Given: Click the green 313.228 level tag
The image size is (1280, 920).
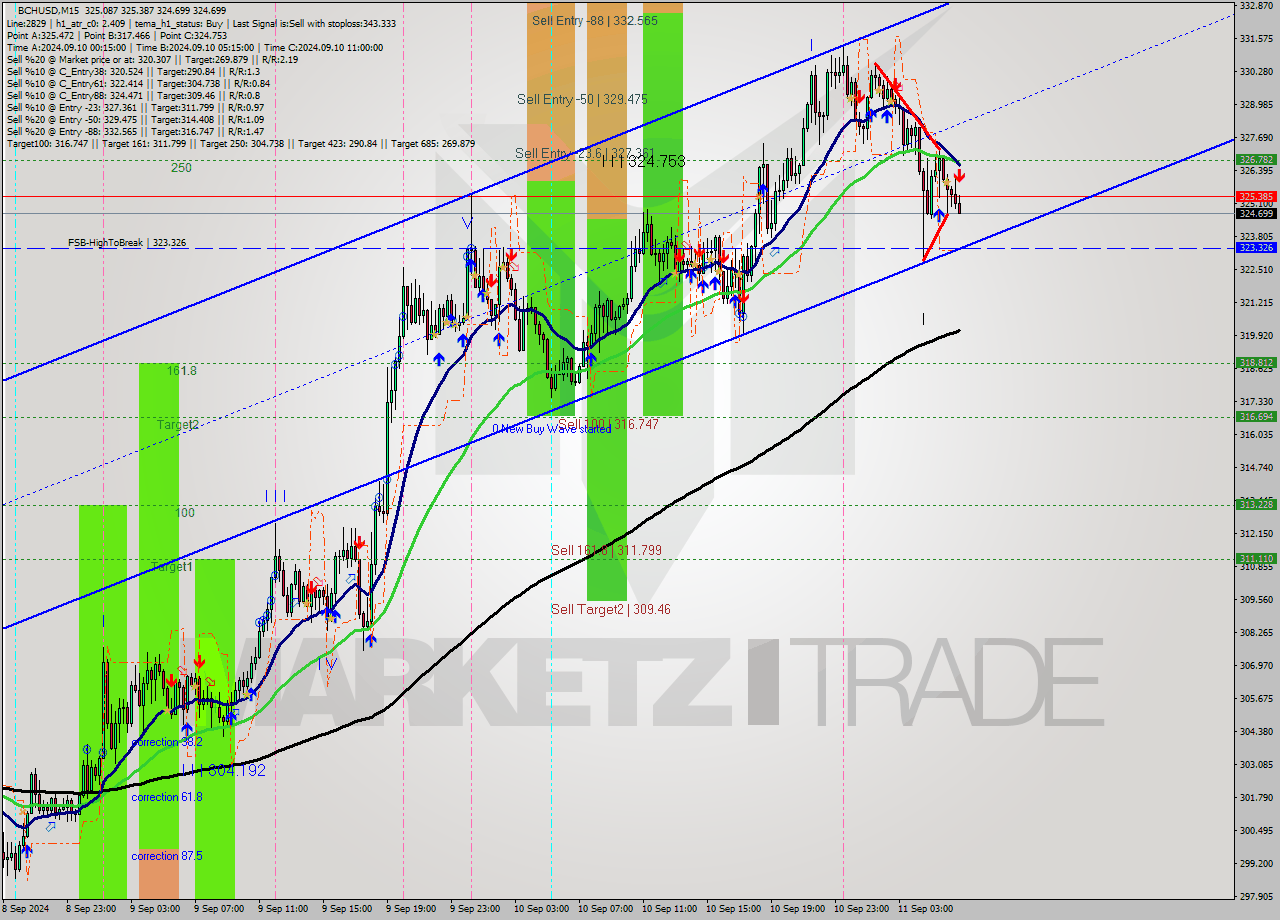Looking at the screenshot, I should pyautogui.click(x=1256, y=504).
